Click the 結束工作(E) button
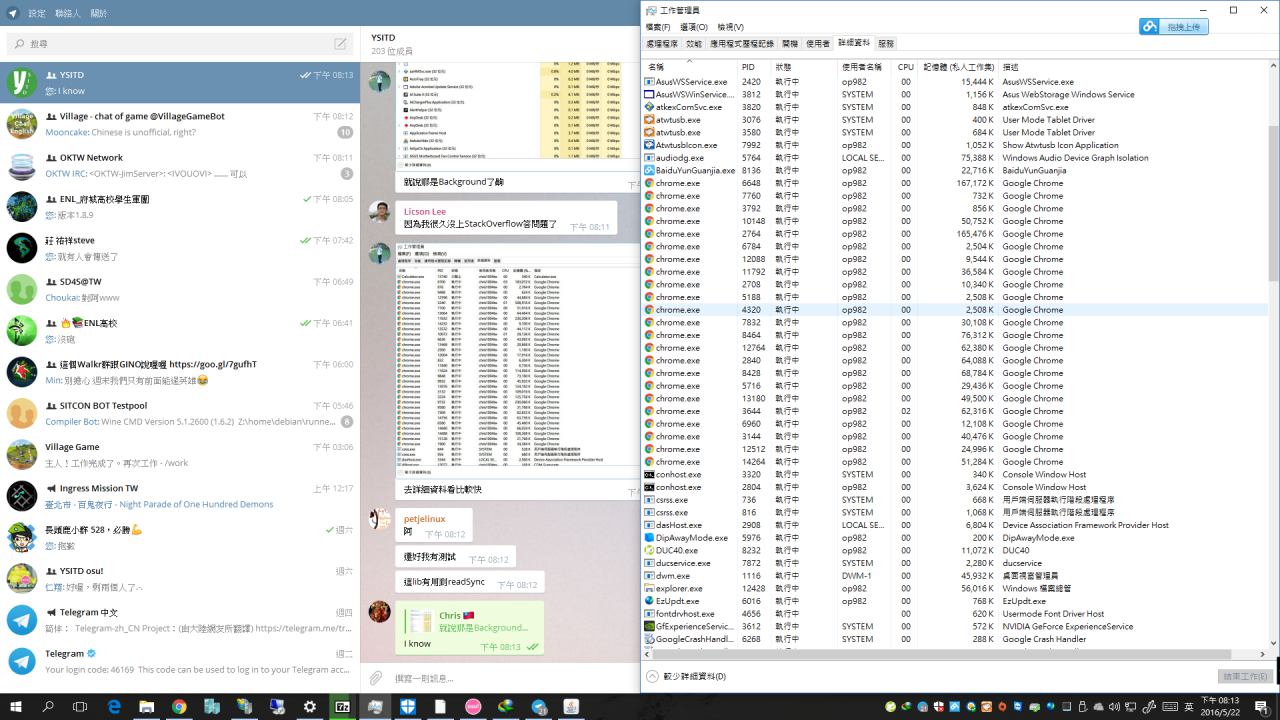This screenshot has height=720, width=1280. tap(1246, 677)
